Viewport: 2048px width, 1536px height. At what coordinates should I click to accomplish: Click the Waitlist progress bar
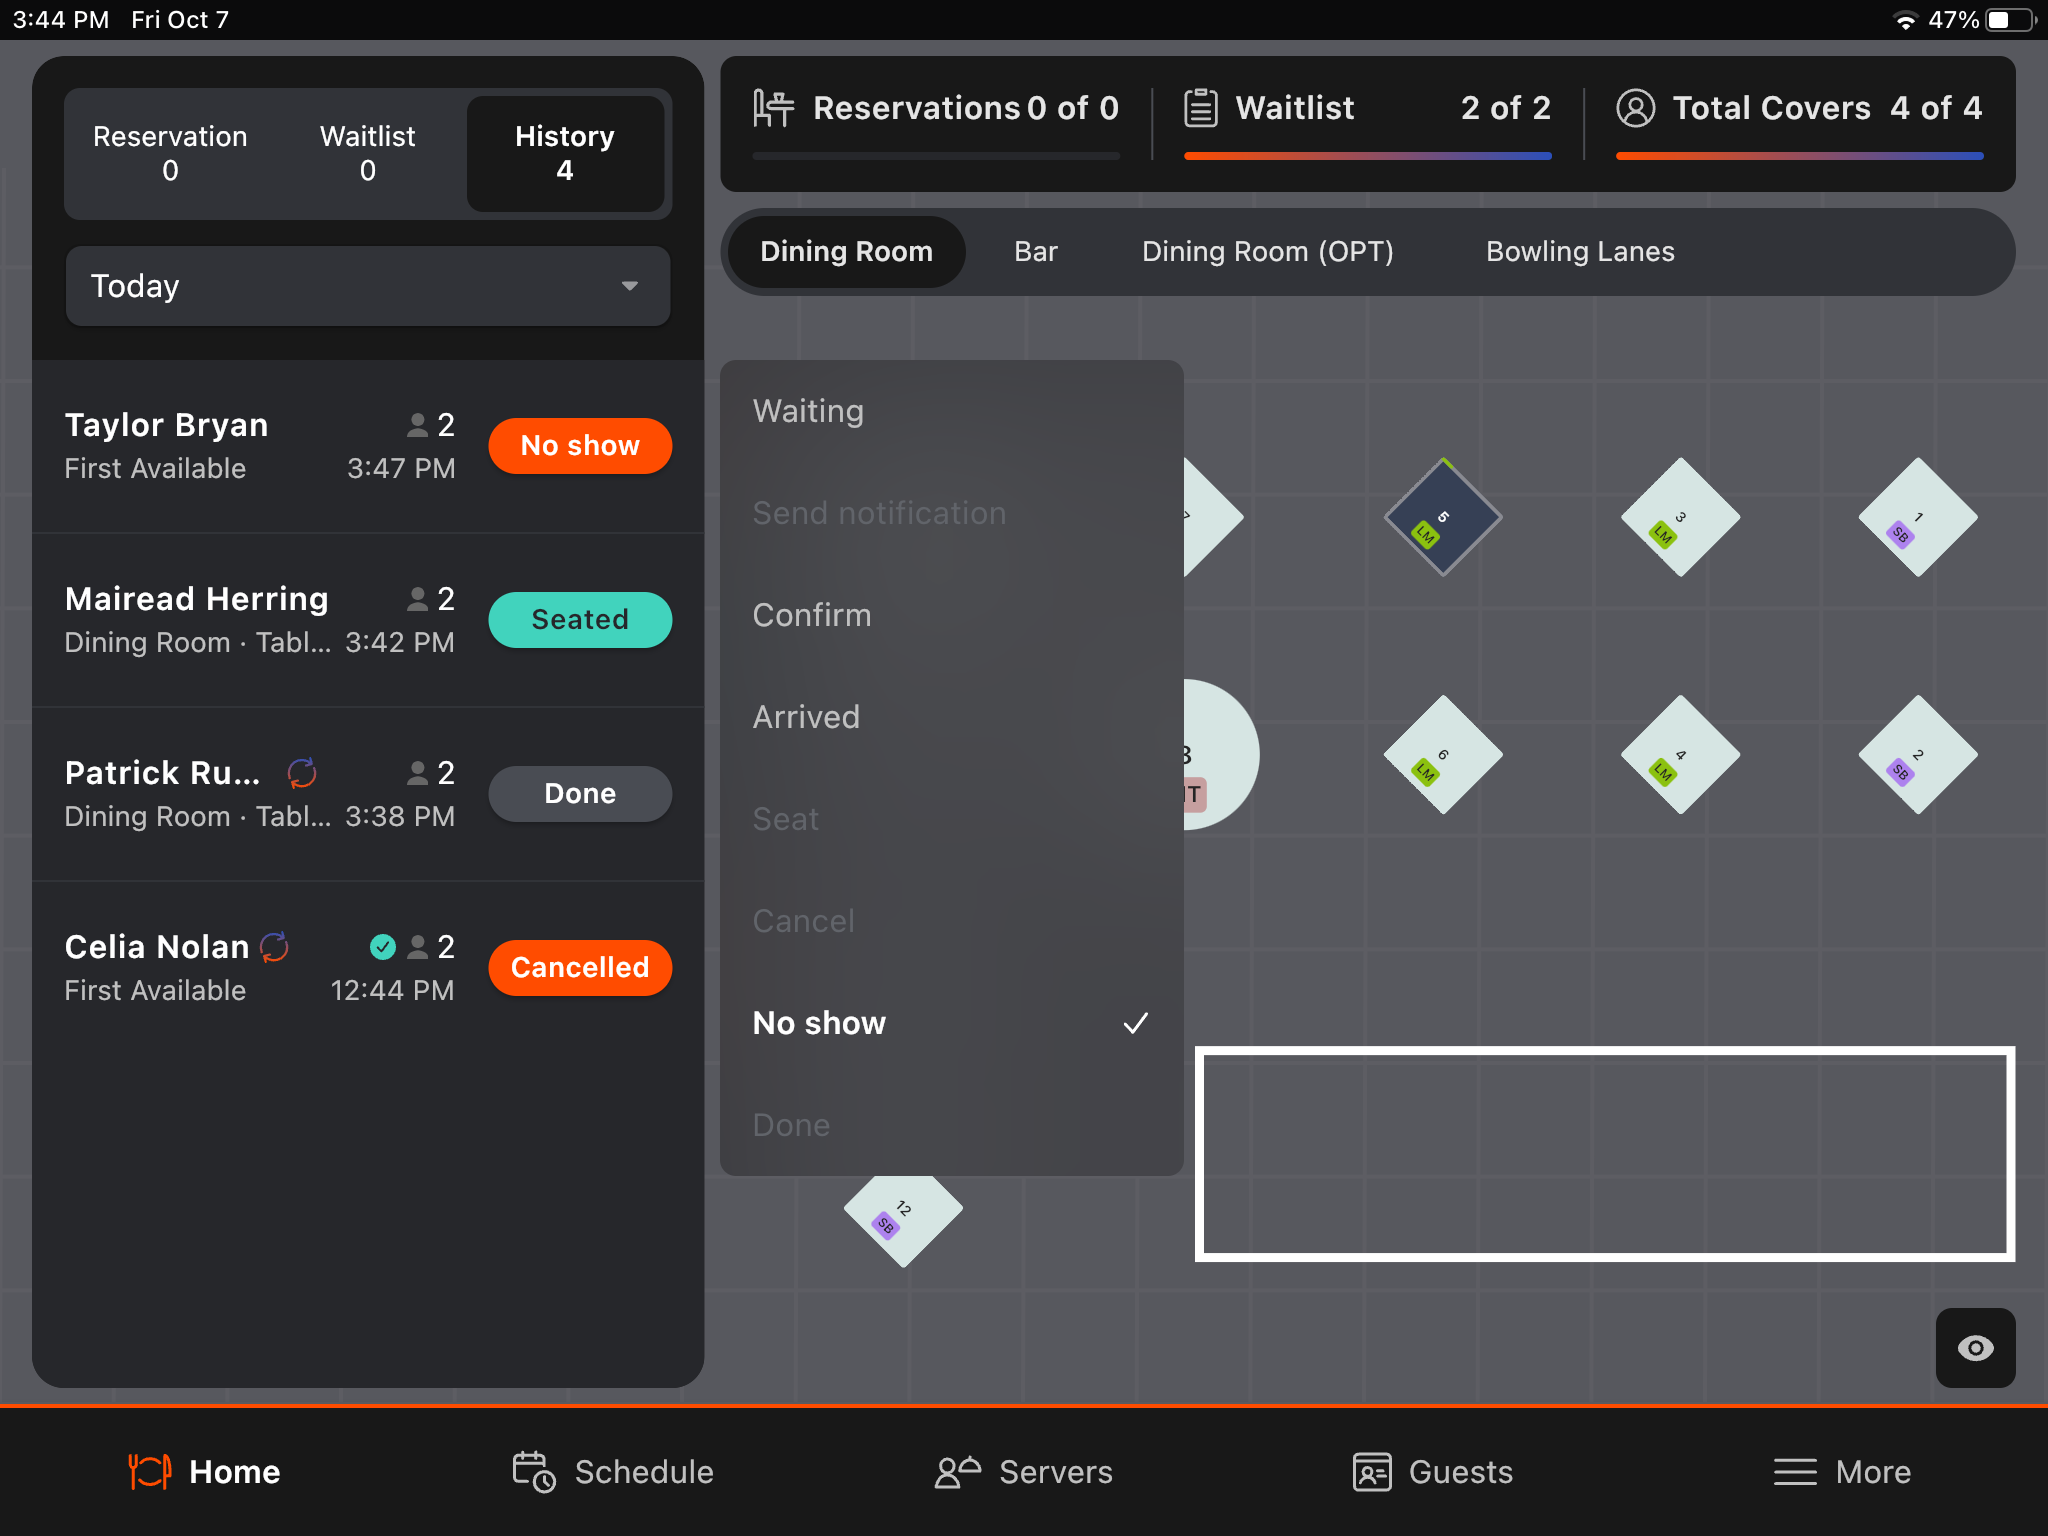pyautogui.click(x=1367, y=156)
